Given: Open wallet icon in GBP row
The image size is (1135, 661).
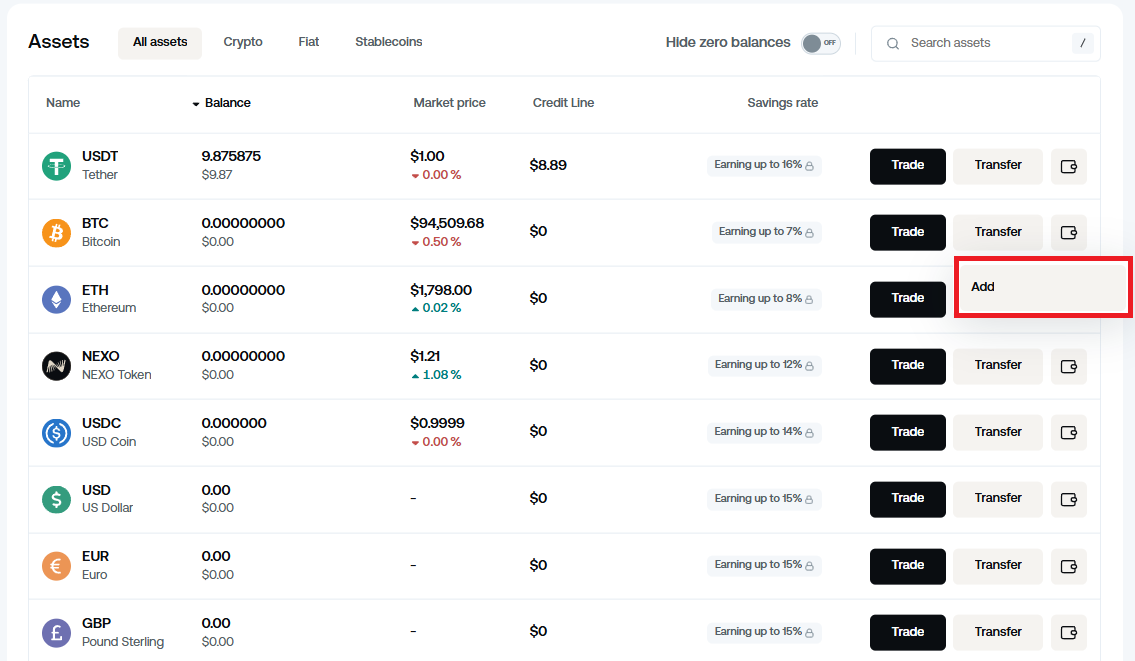Looking at the screenshot, I should click(x=1068, y=633).
